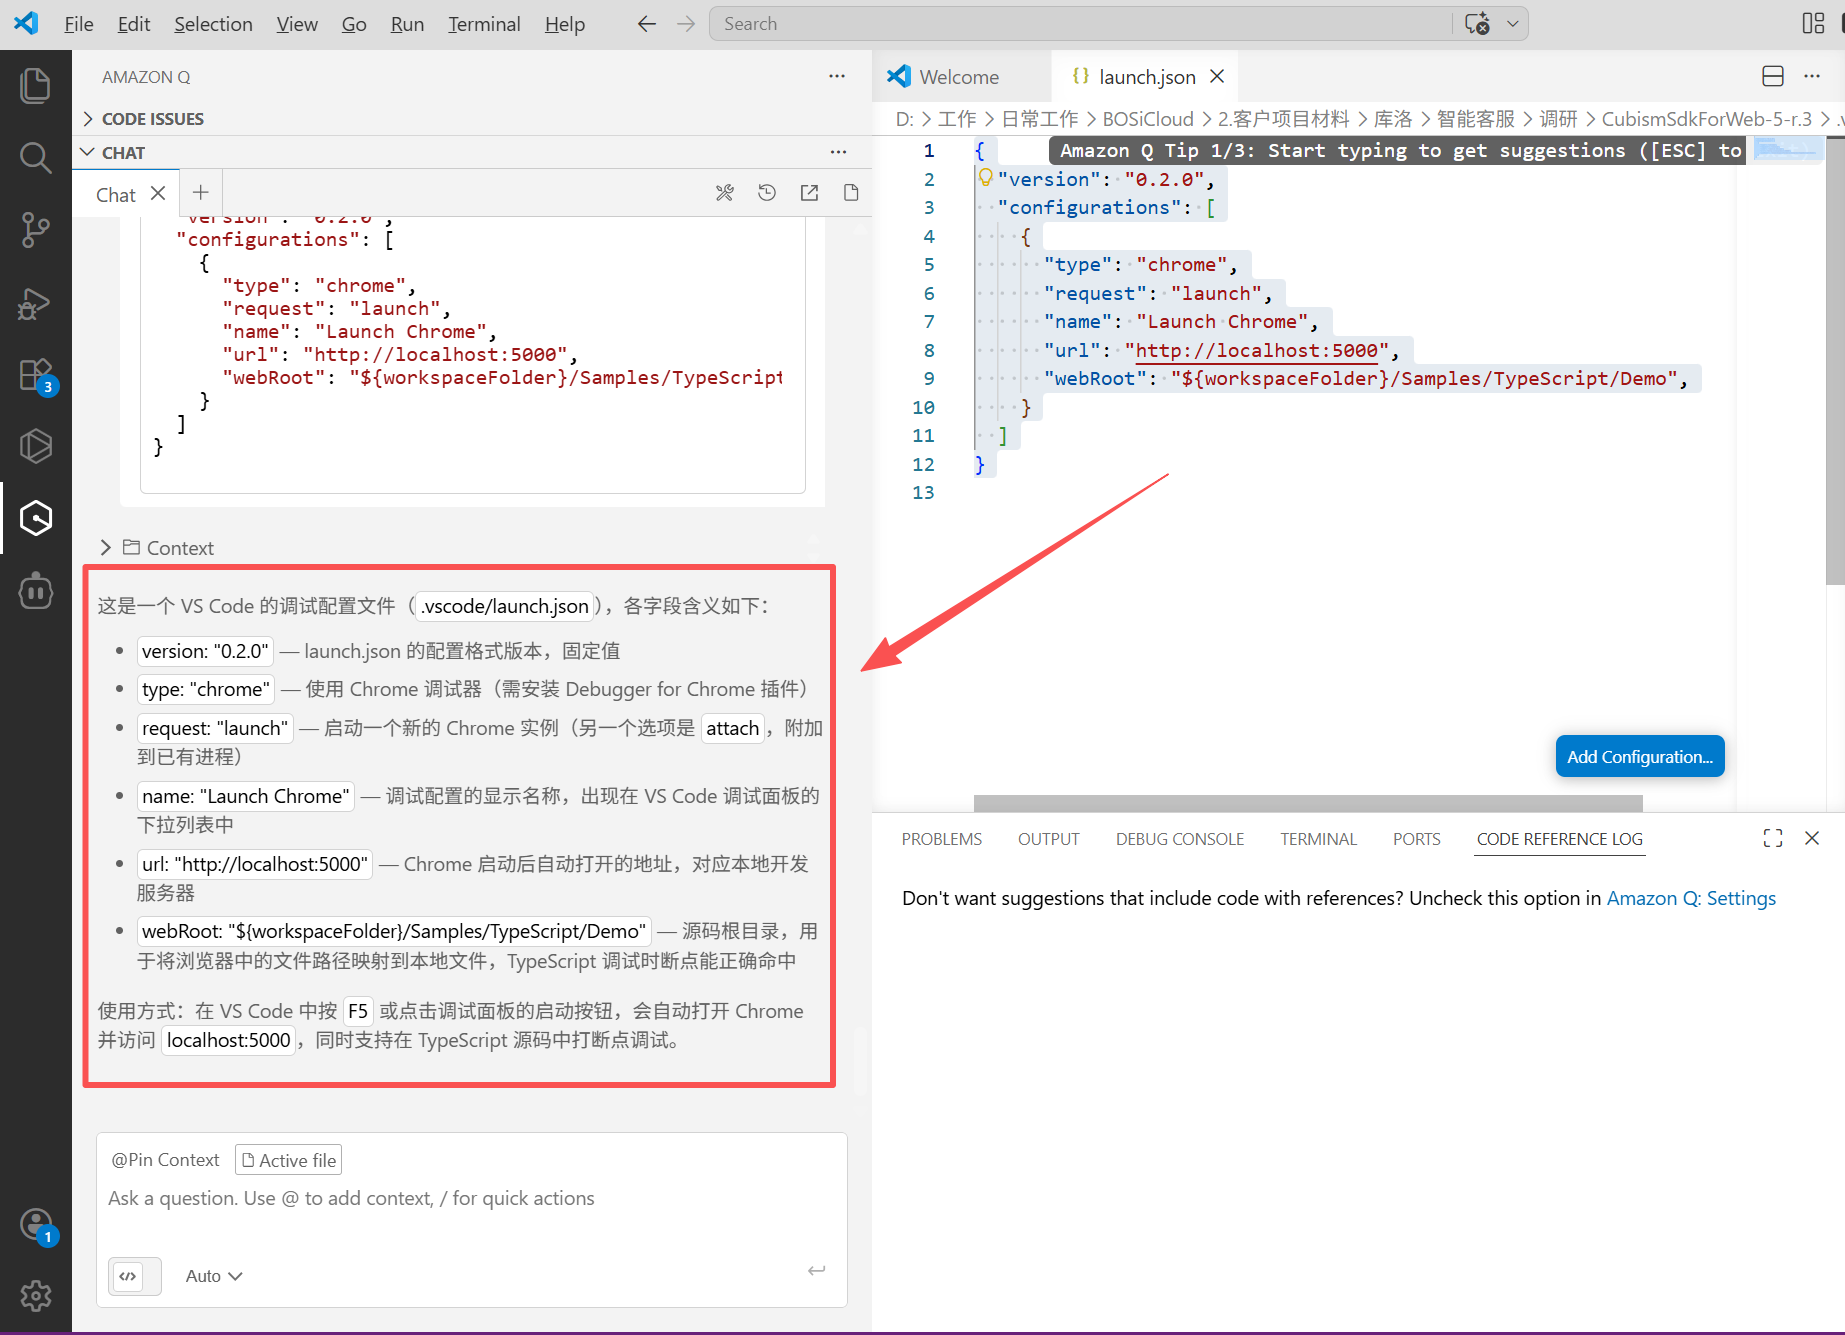Screen dimensions: 1845x1335
Task: Switch to the DEBUG CONSOLE tab
Action: click(x=1180, y=839)
